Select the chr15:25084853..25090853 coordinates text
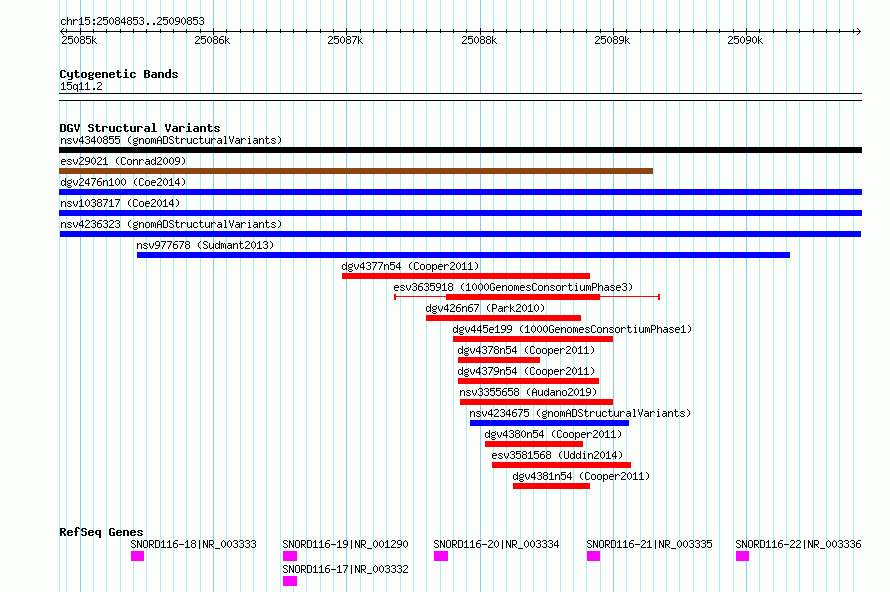 point(132,21)
